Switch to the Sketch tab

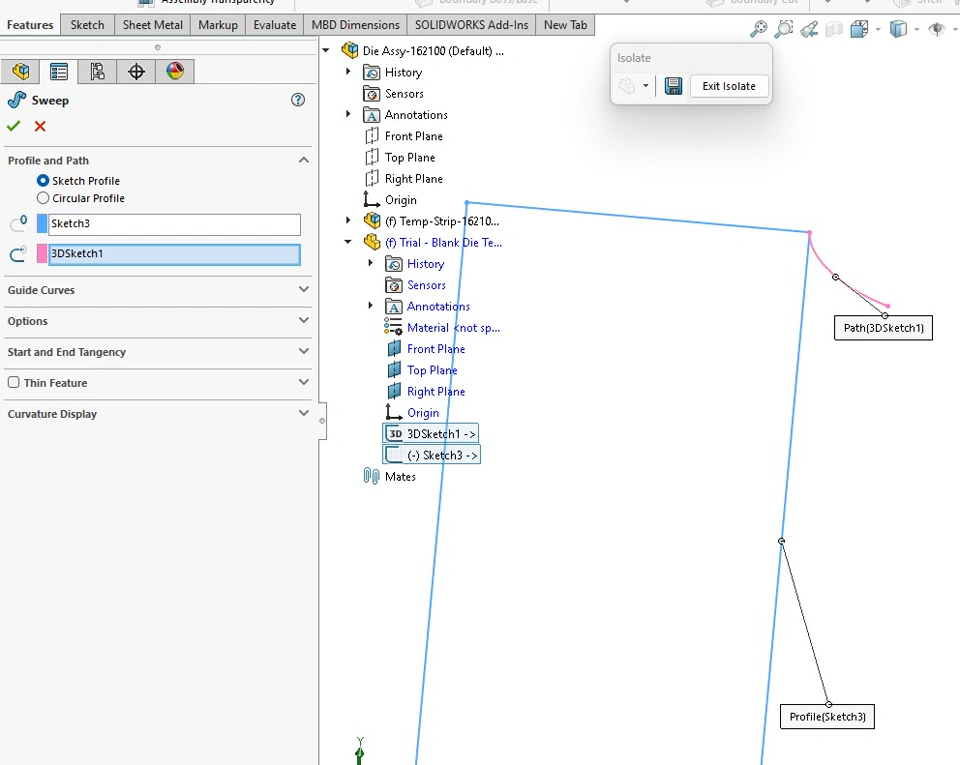pos(87,25)
